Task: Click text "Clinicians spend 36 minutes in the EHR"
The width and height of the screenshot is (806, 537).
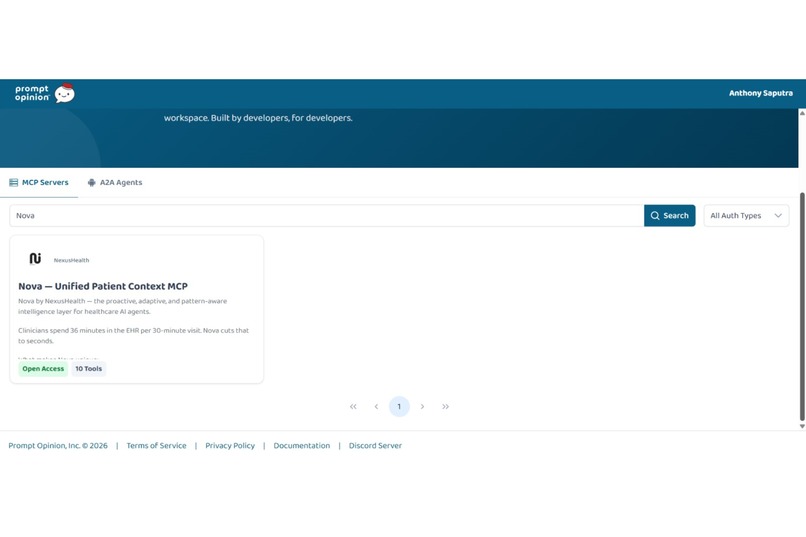Action: [78, 330]
